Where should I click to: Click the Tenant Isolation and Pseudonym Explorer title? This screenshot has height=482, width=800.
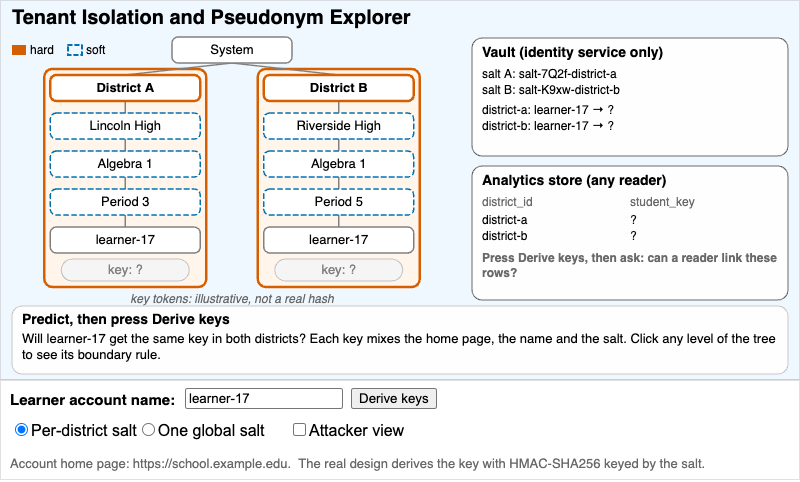point(211,17)
